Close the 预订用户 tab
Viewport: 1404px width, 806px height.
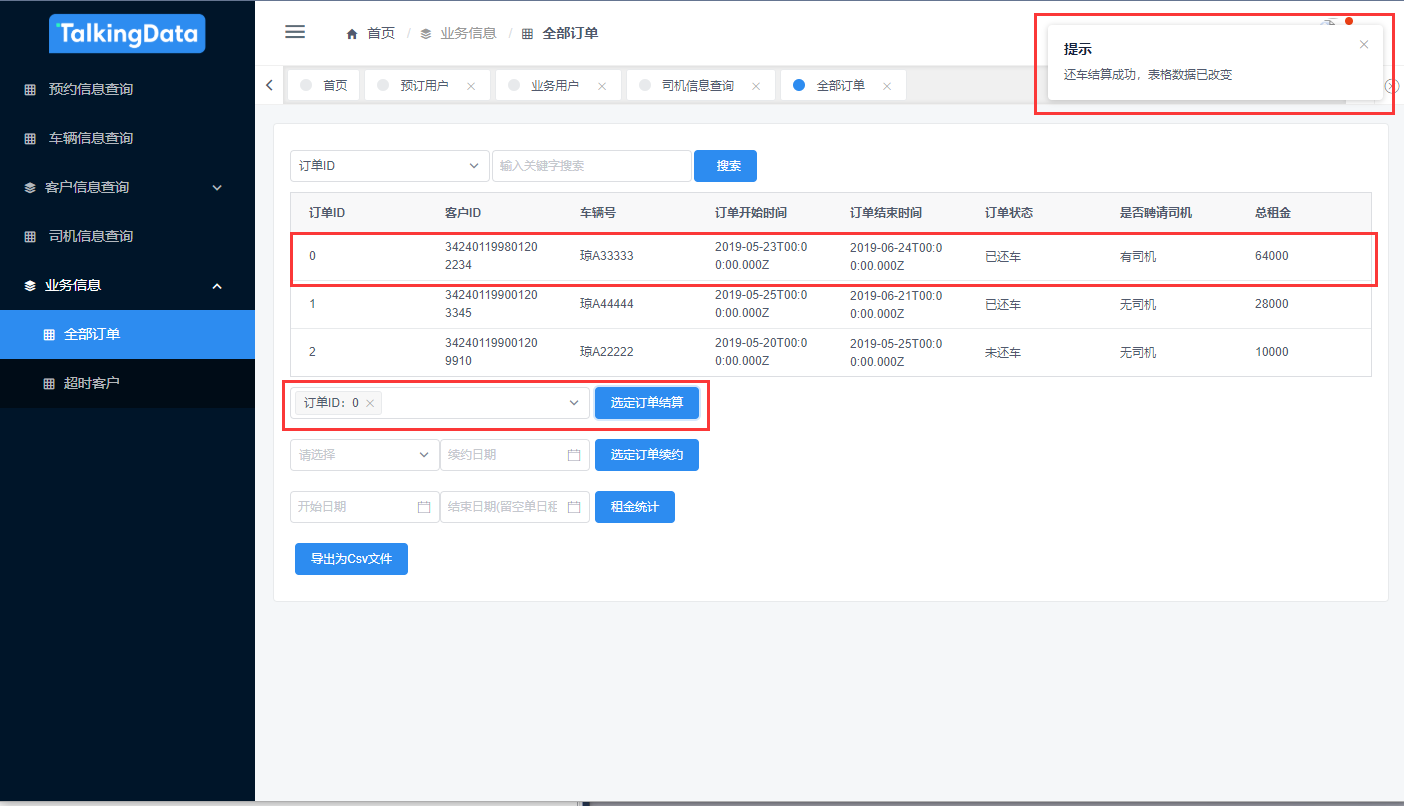coord(471,86)
